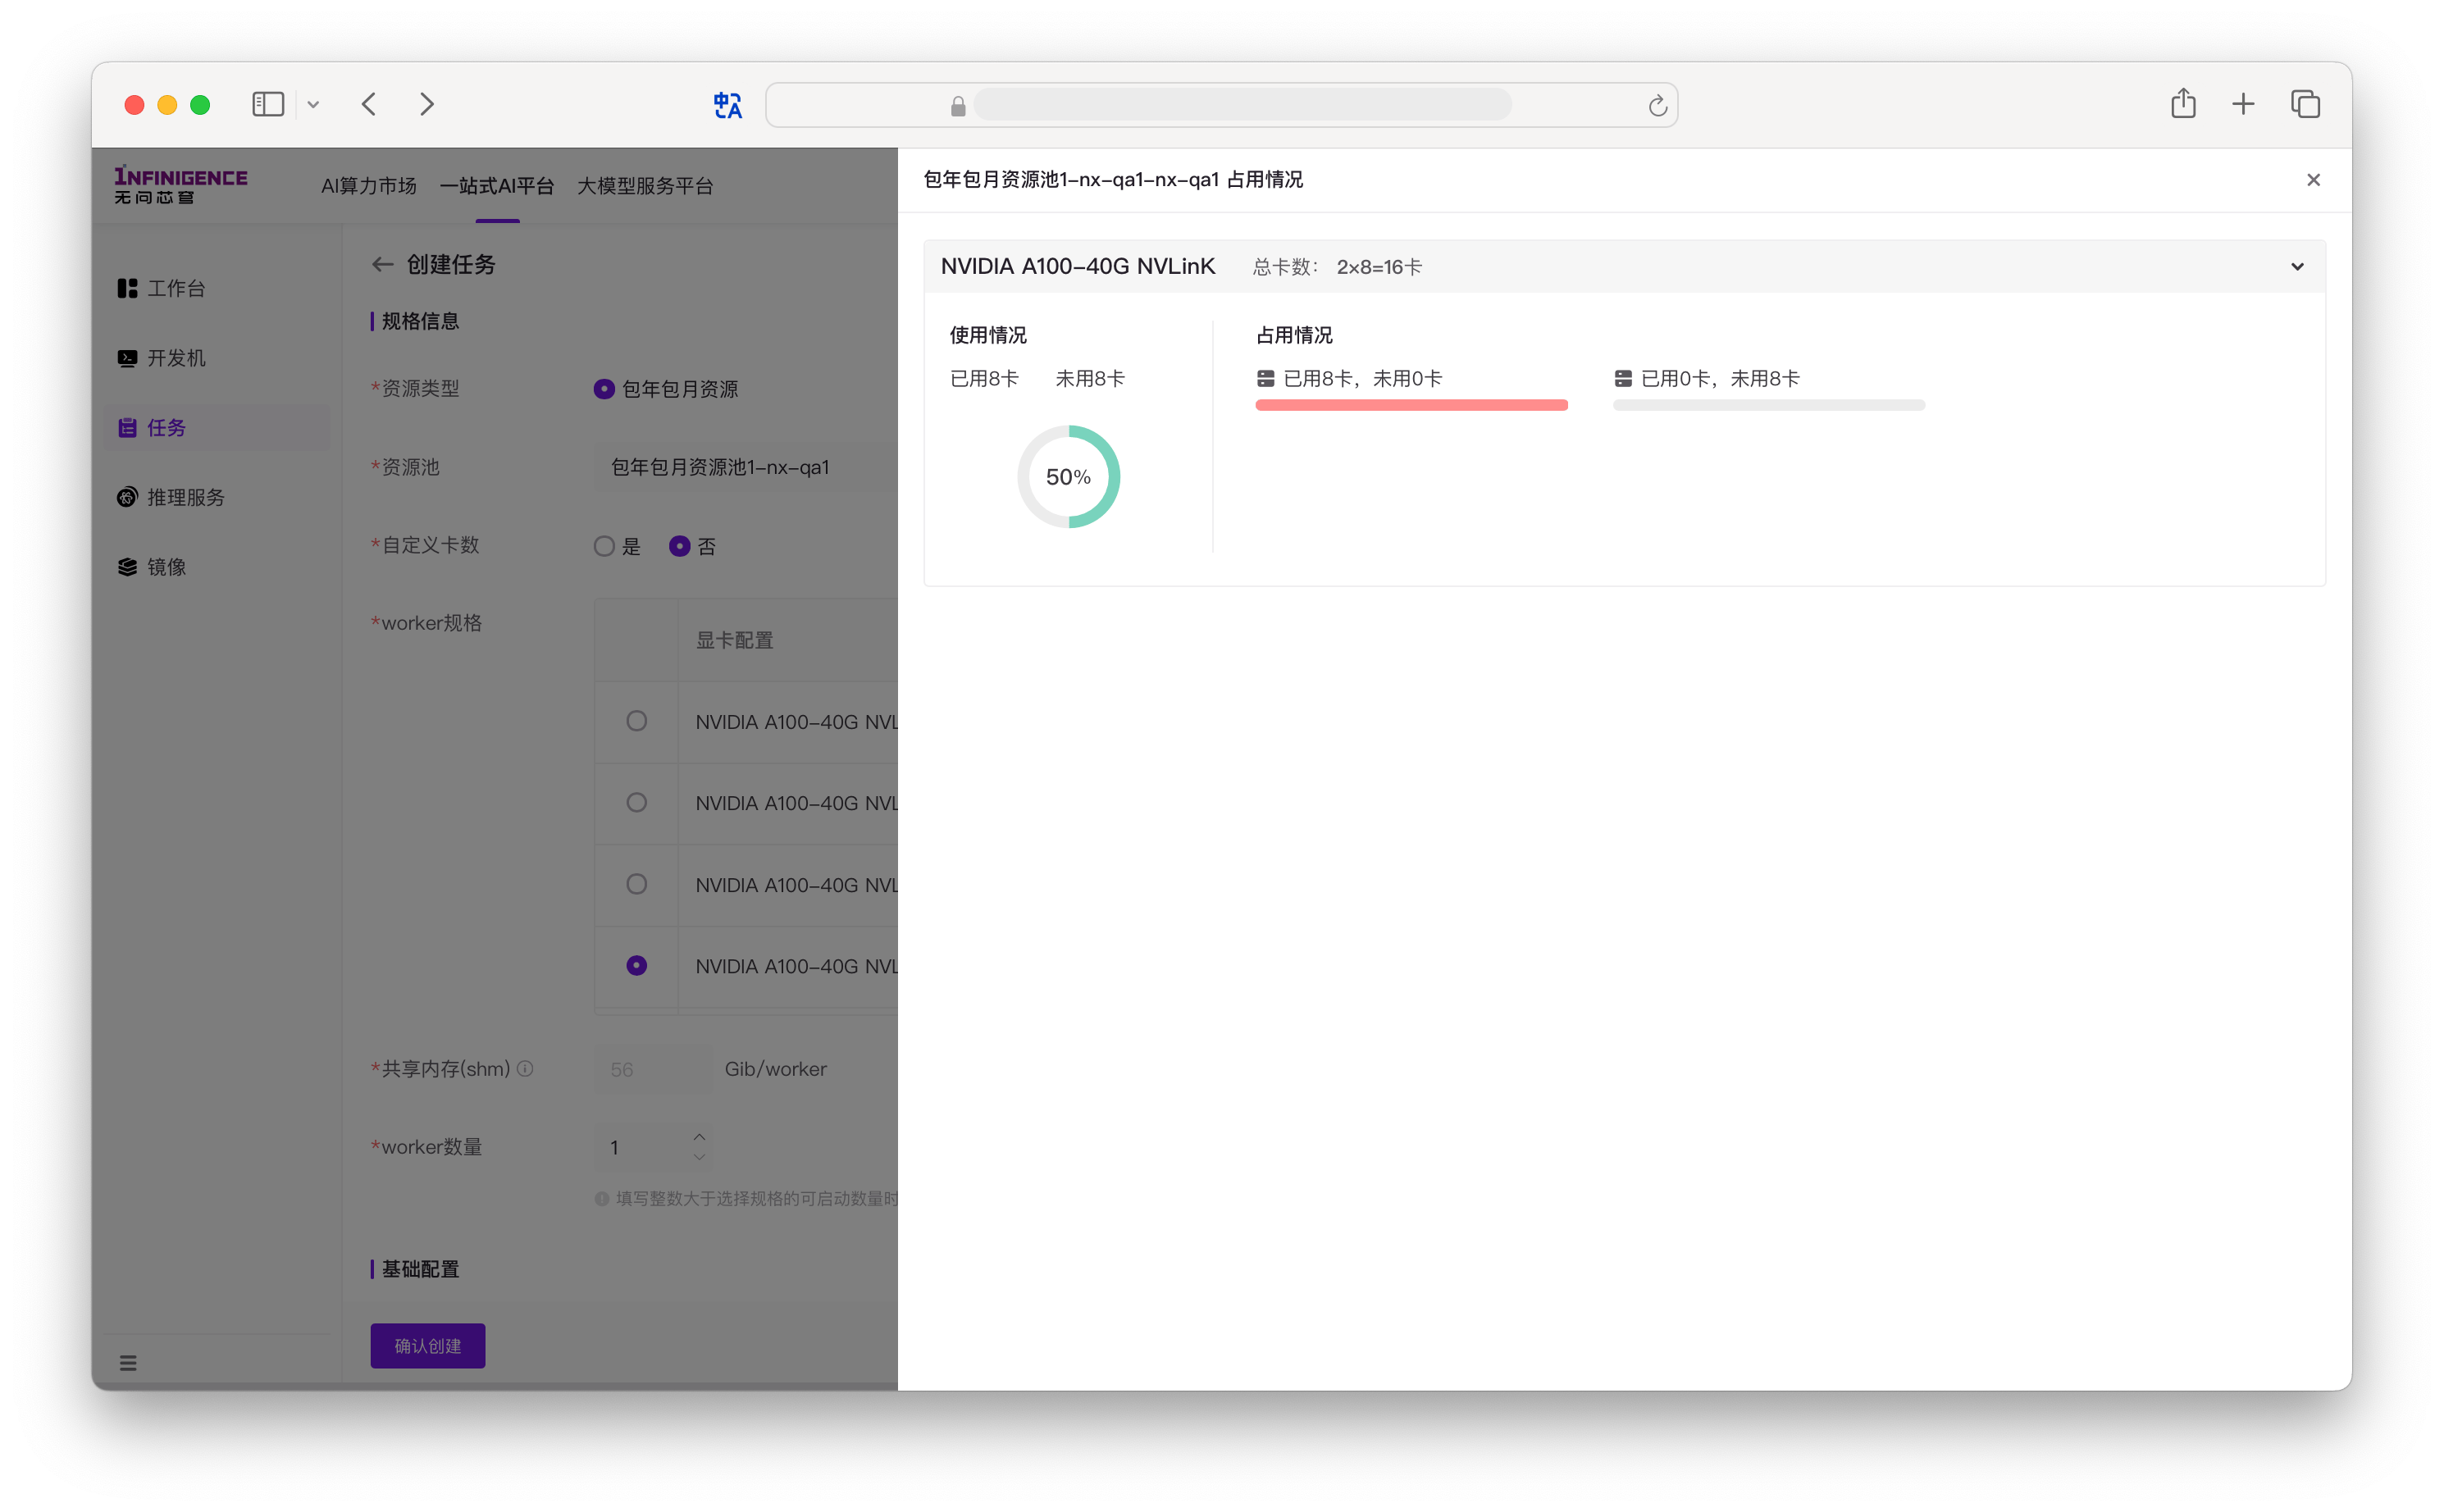Click server icon beside 已用0卡，未用8卡

tap(1622, 379)
